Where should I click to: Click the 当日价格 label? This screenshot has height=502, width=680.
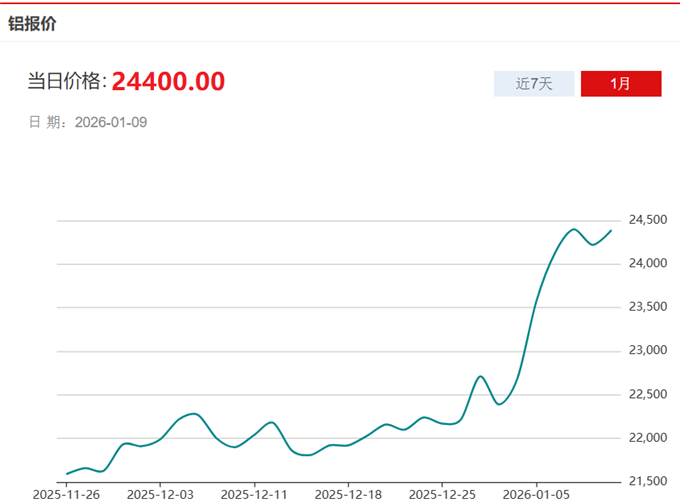(x=66, y=82)
